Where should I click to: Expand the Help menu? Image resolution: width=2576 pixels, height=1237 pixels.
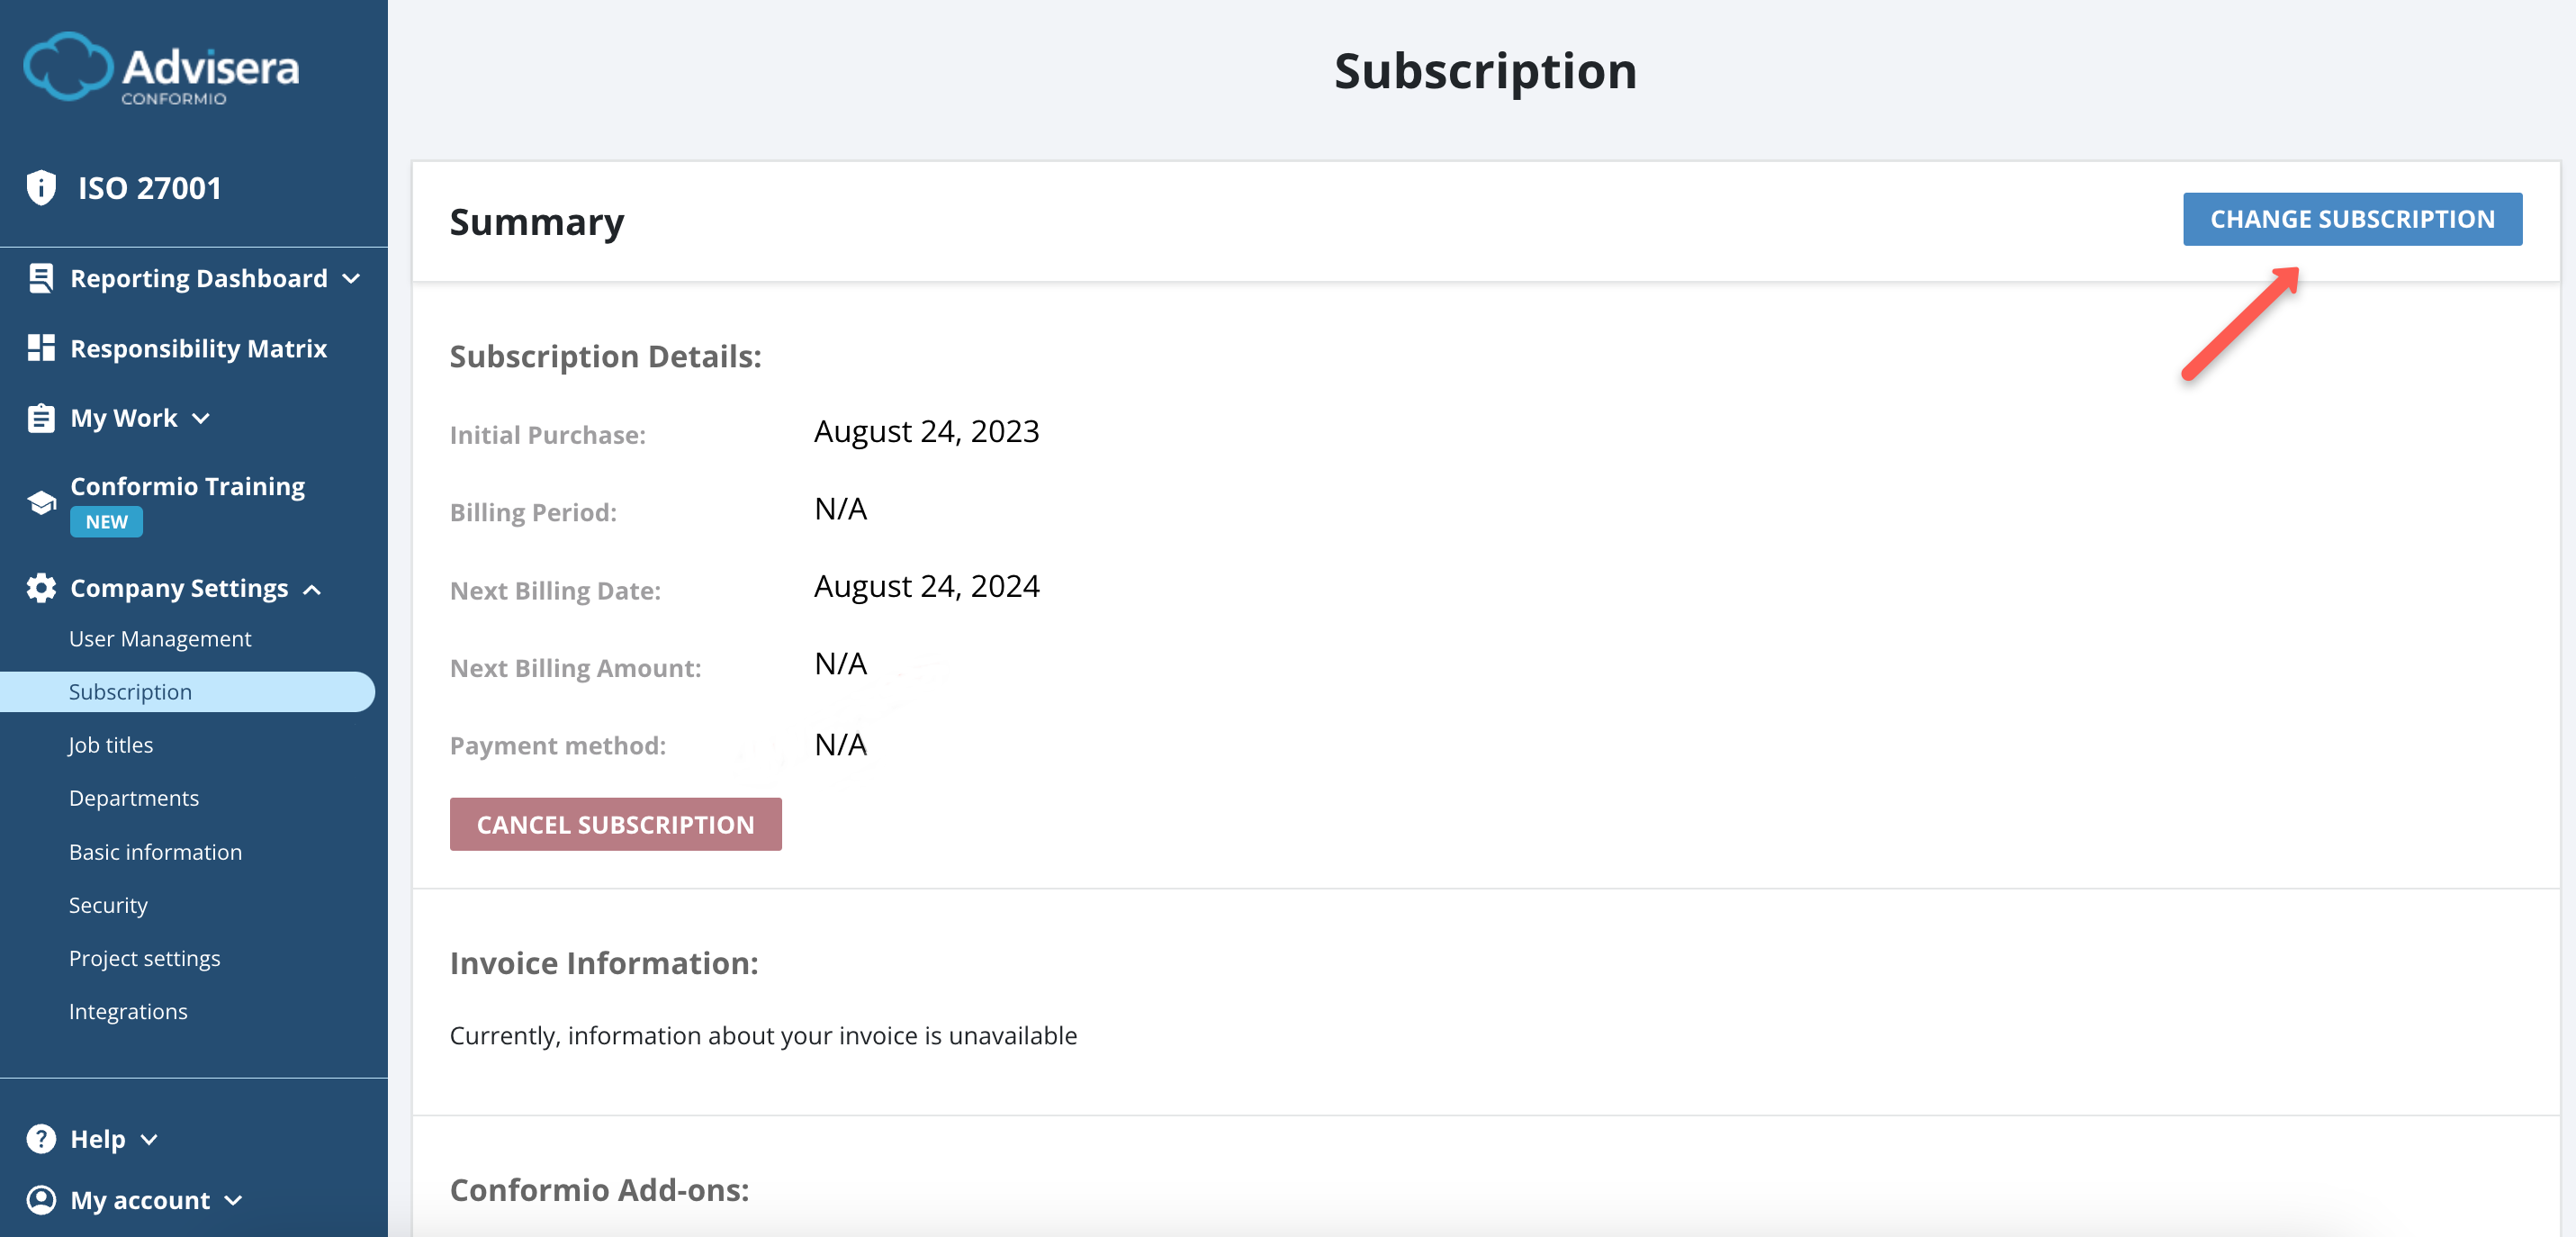150,1140
